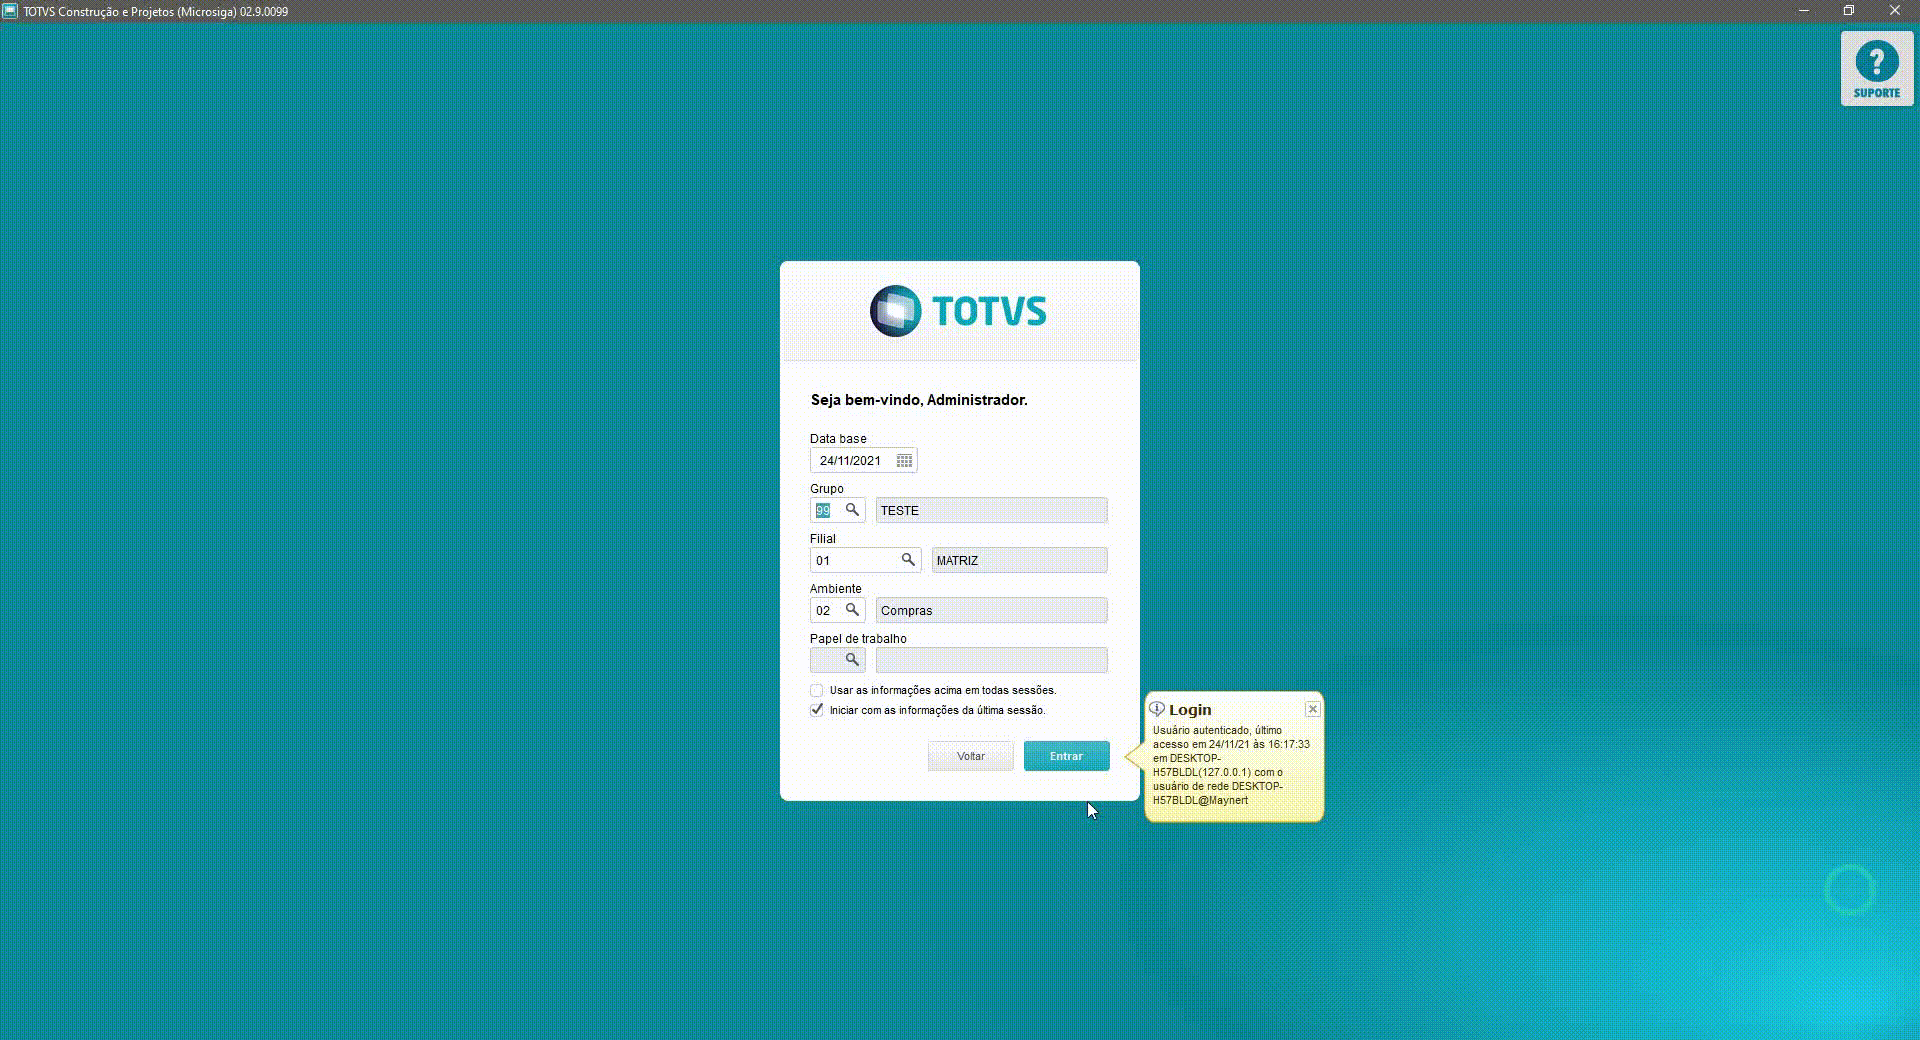Screen dimensions: 1920x1040
Task: Open the Suporte help icon
Action: (x=1877, y=69)
